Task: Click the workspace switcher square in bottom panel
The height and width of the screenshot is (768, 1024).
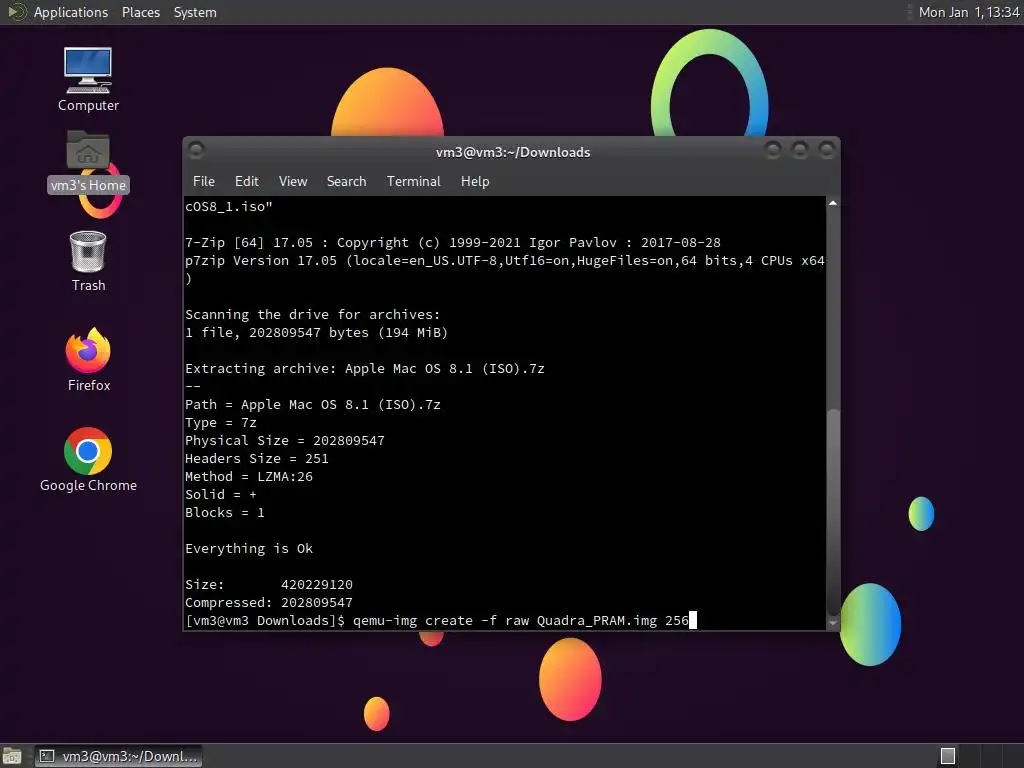Action: (948, 756)
